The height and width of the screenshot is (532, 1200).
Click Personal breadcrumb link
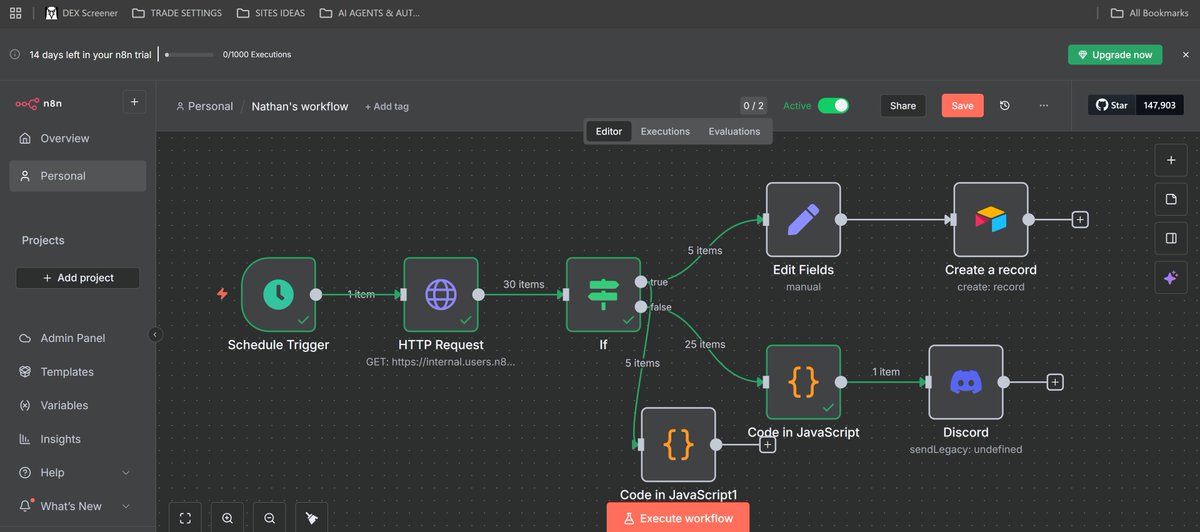(x=204, y=106)
